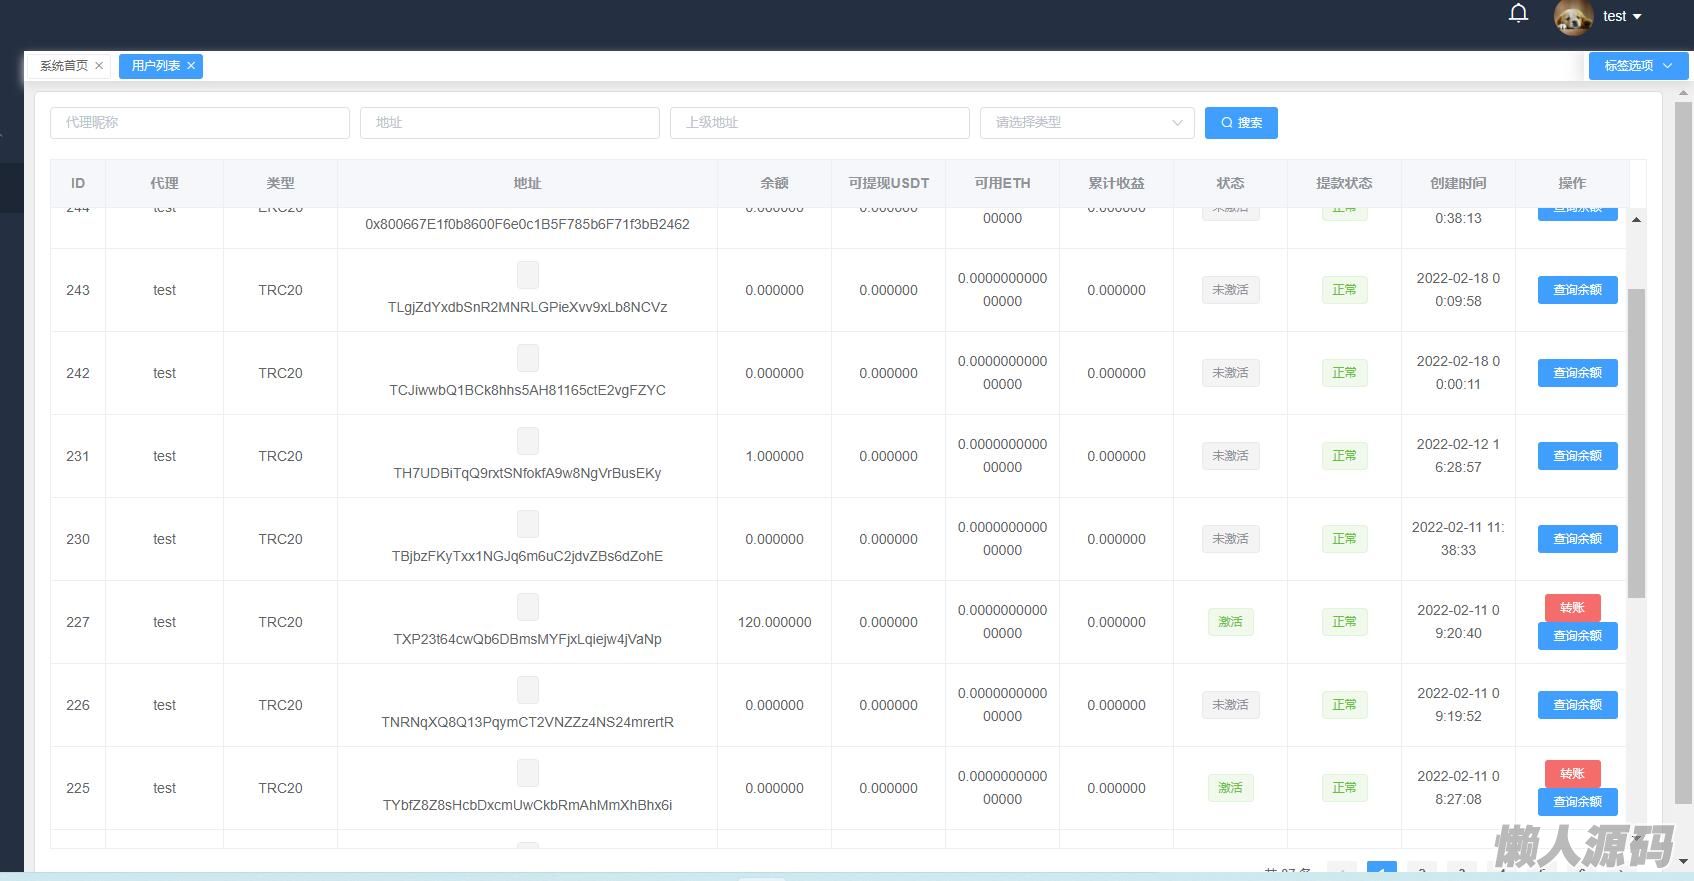Viewport: 1694px width, 881px height.
Task: Click the address icon in row 231
Action: [x=528, y=441]
